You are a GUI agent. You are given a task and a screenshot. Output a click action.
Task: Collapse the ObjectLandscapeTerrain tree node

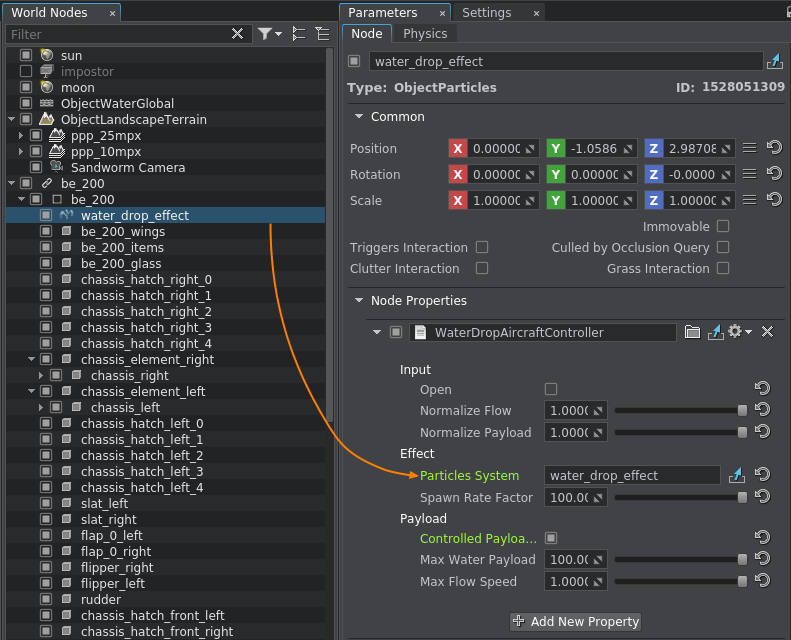(x=11, y=120)
